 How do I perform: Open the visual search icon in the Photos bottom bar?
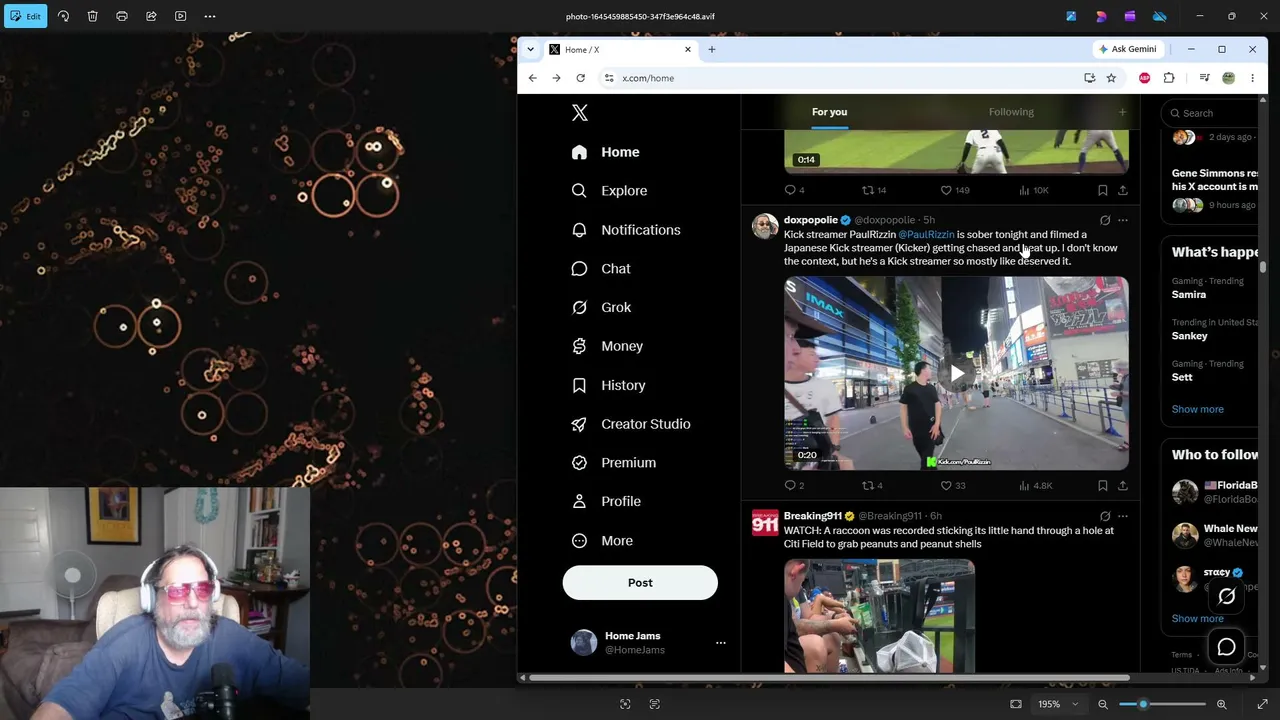tap(625, 704)
